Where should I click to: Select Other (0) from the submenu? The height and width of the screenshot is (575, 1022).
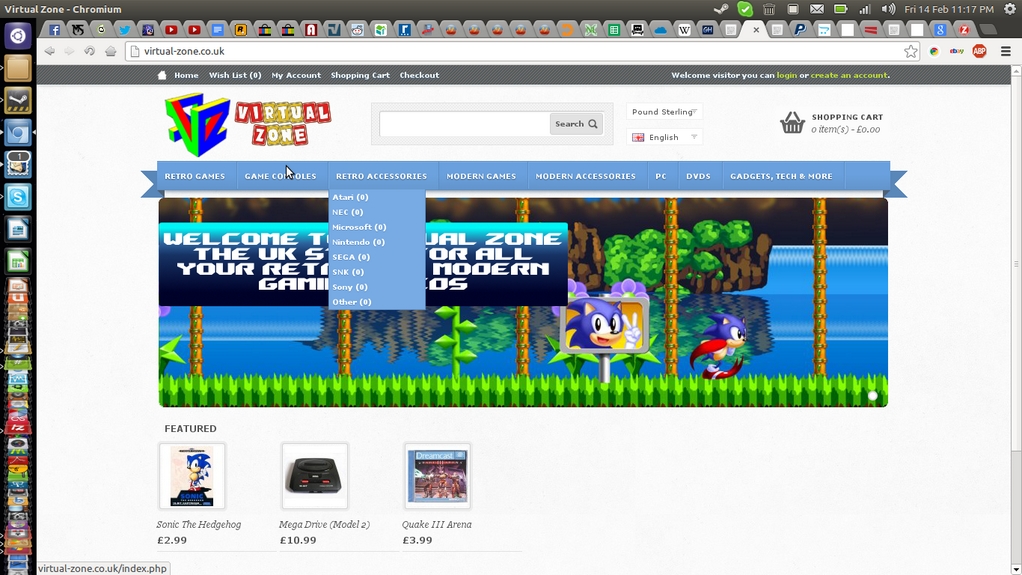tap(351, 302)
